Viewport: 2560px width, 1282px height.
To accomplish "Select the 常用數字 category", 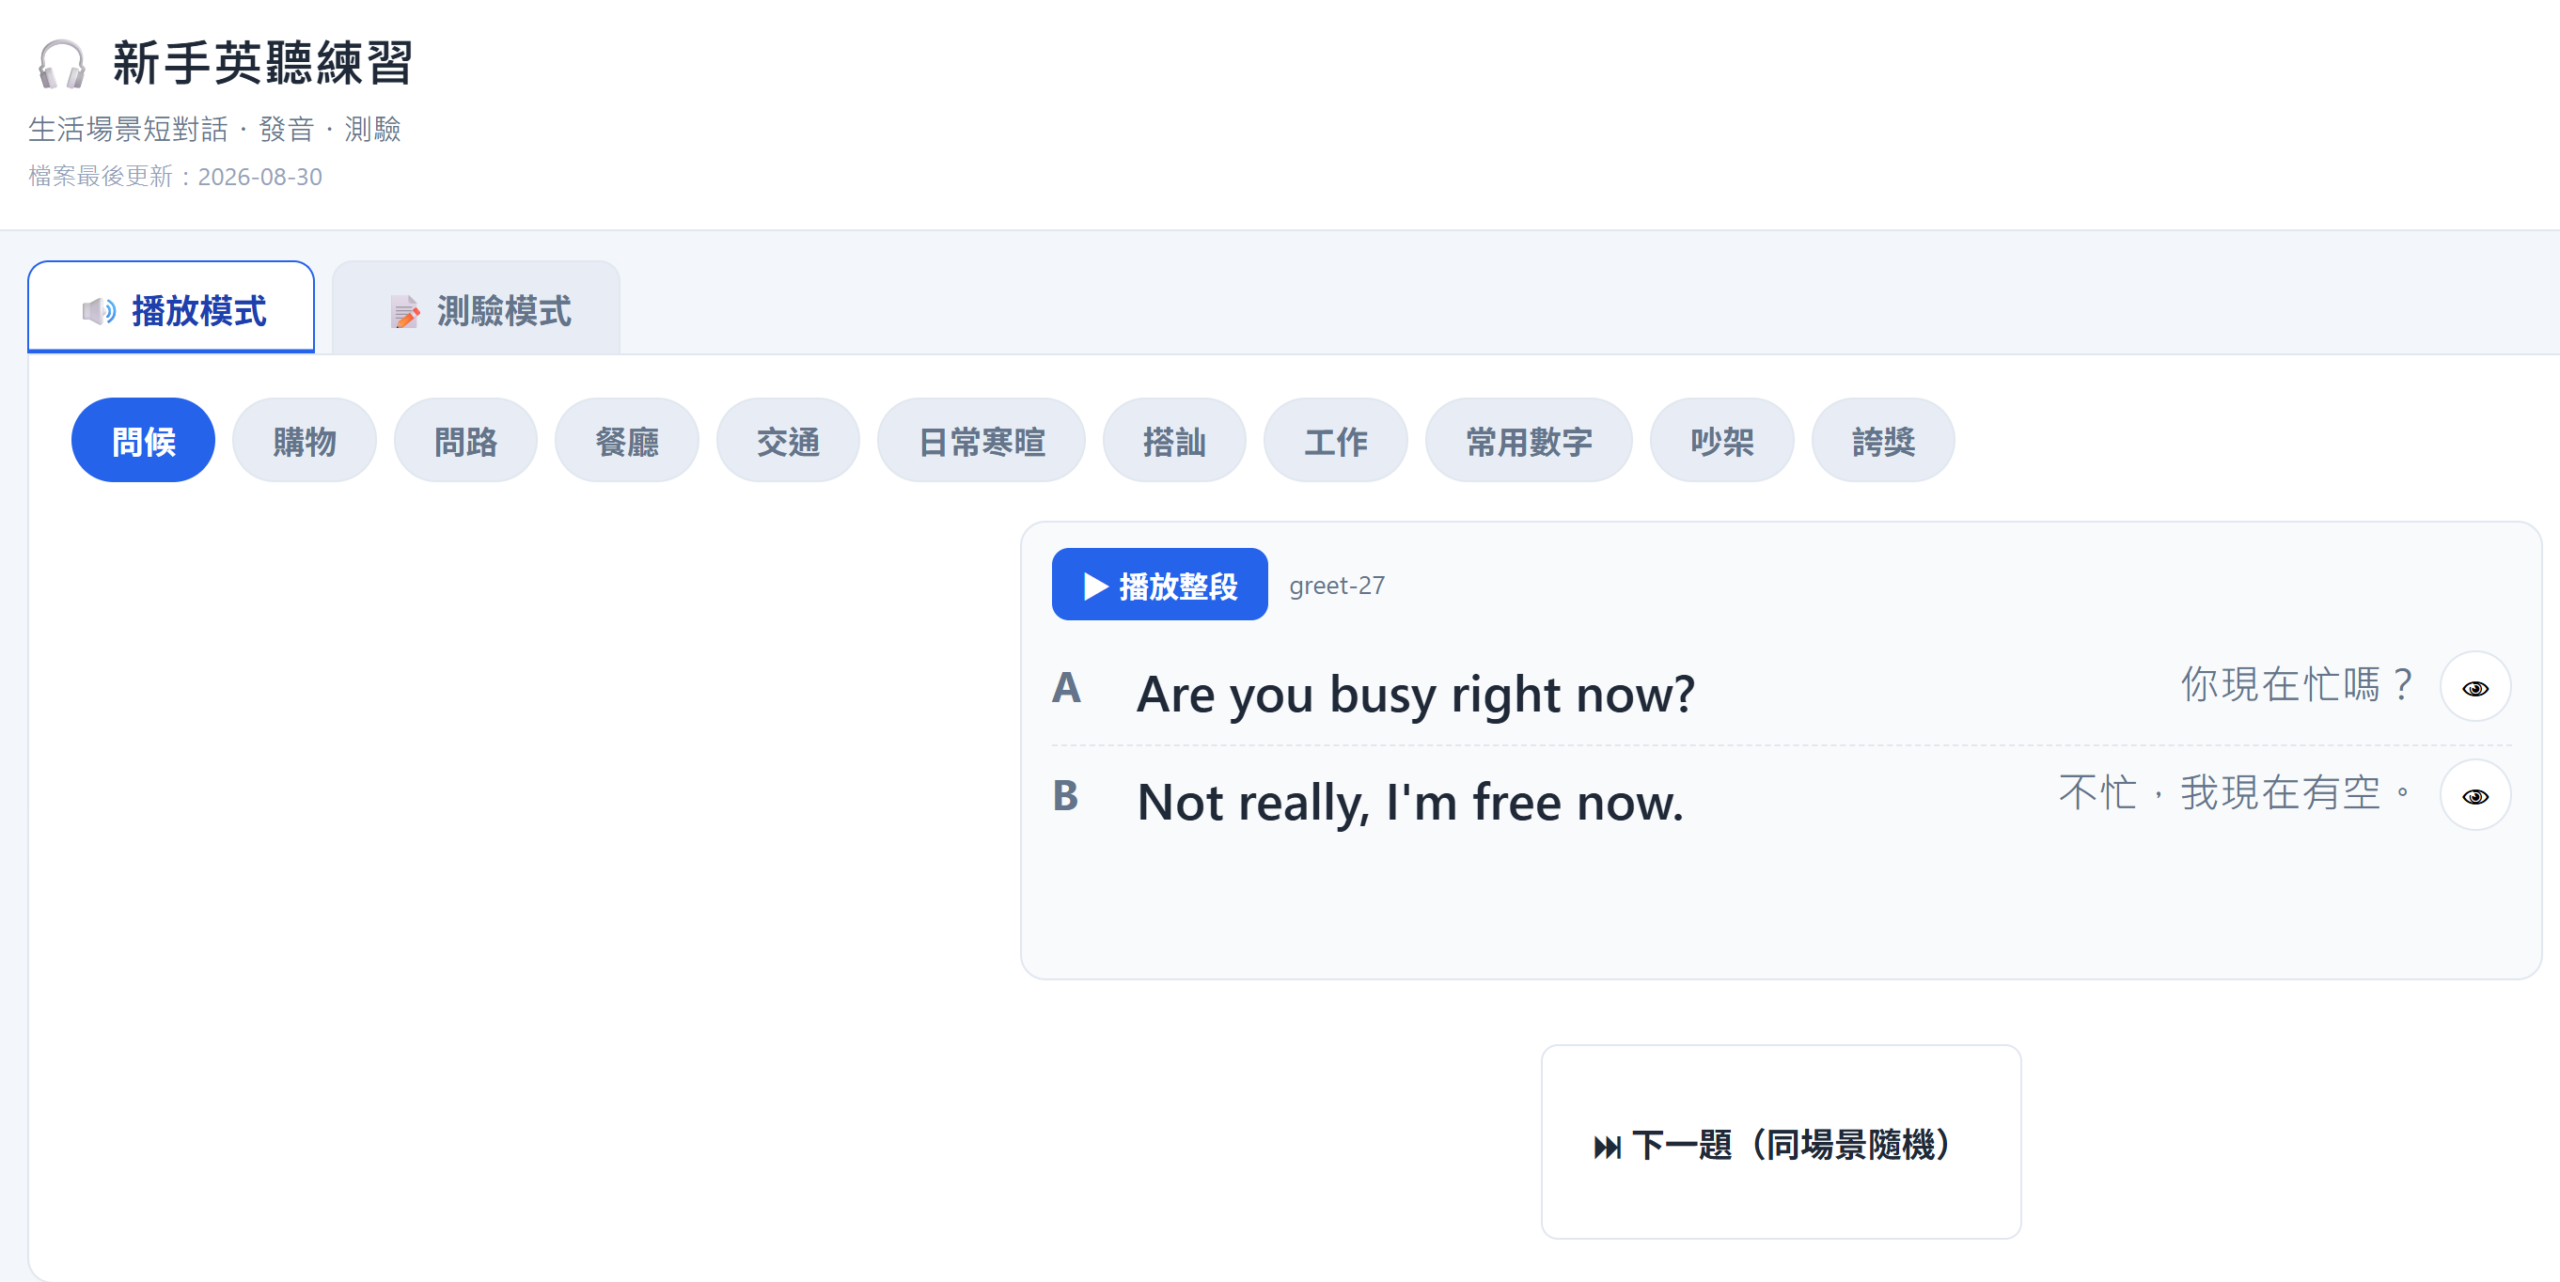I will pyautogui.click(x=1529, y=441).
